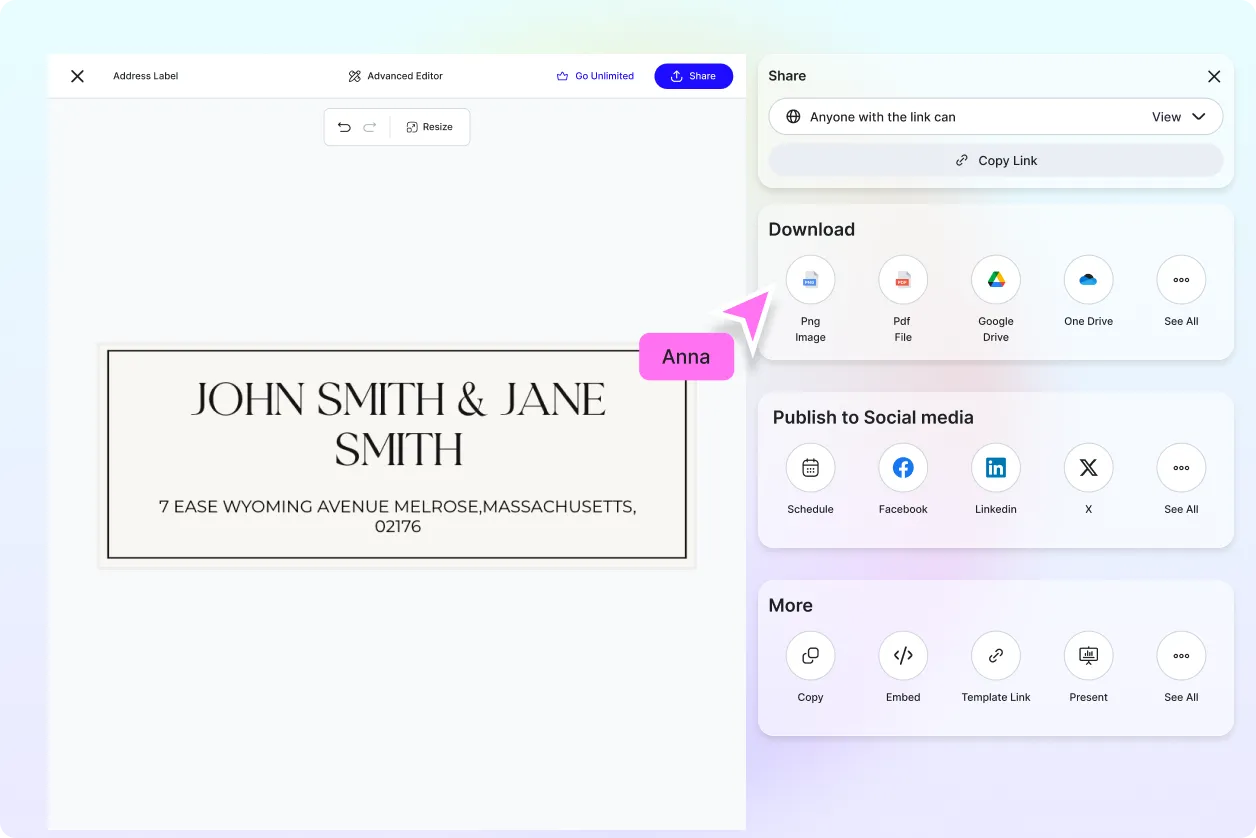Save the design to Google Drive
The height and width of the screenshot is (838, 1256).
pos(995,280)
